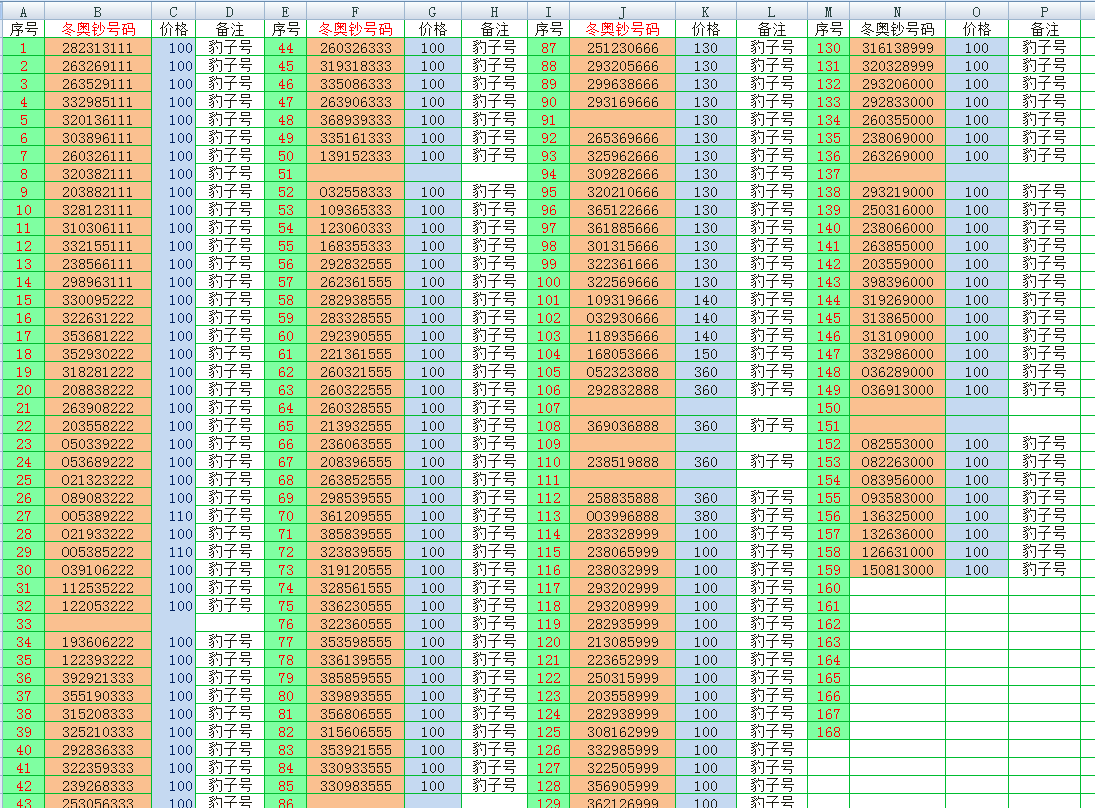The width and height of the screenshot is (1095, 808).
Task: Select the 361209555 cell
Action: click(355, 516)
